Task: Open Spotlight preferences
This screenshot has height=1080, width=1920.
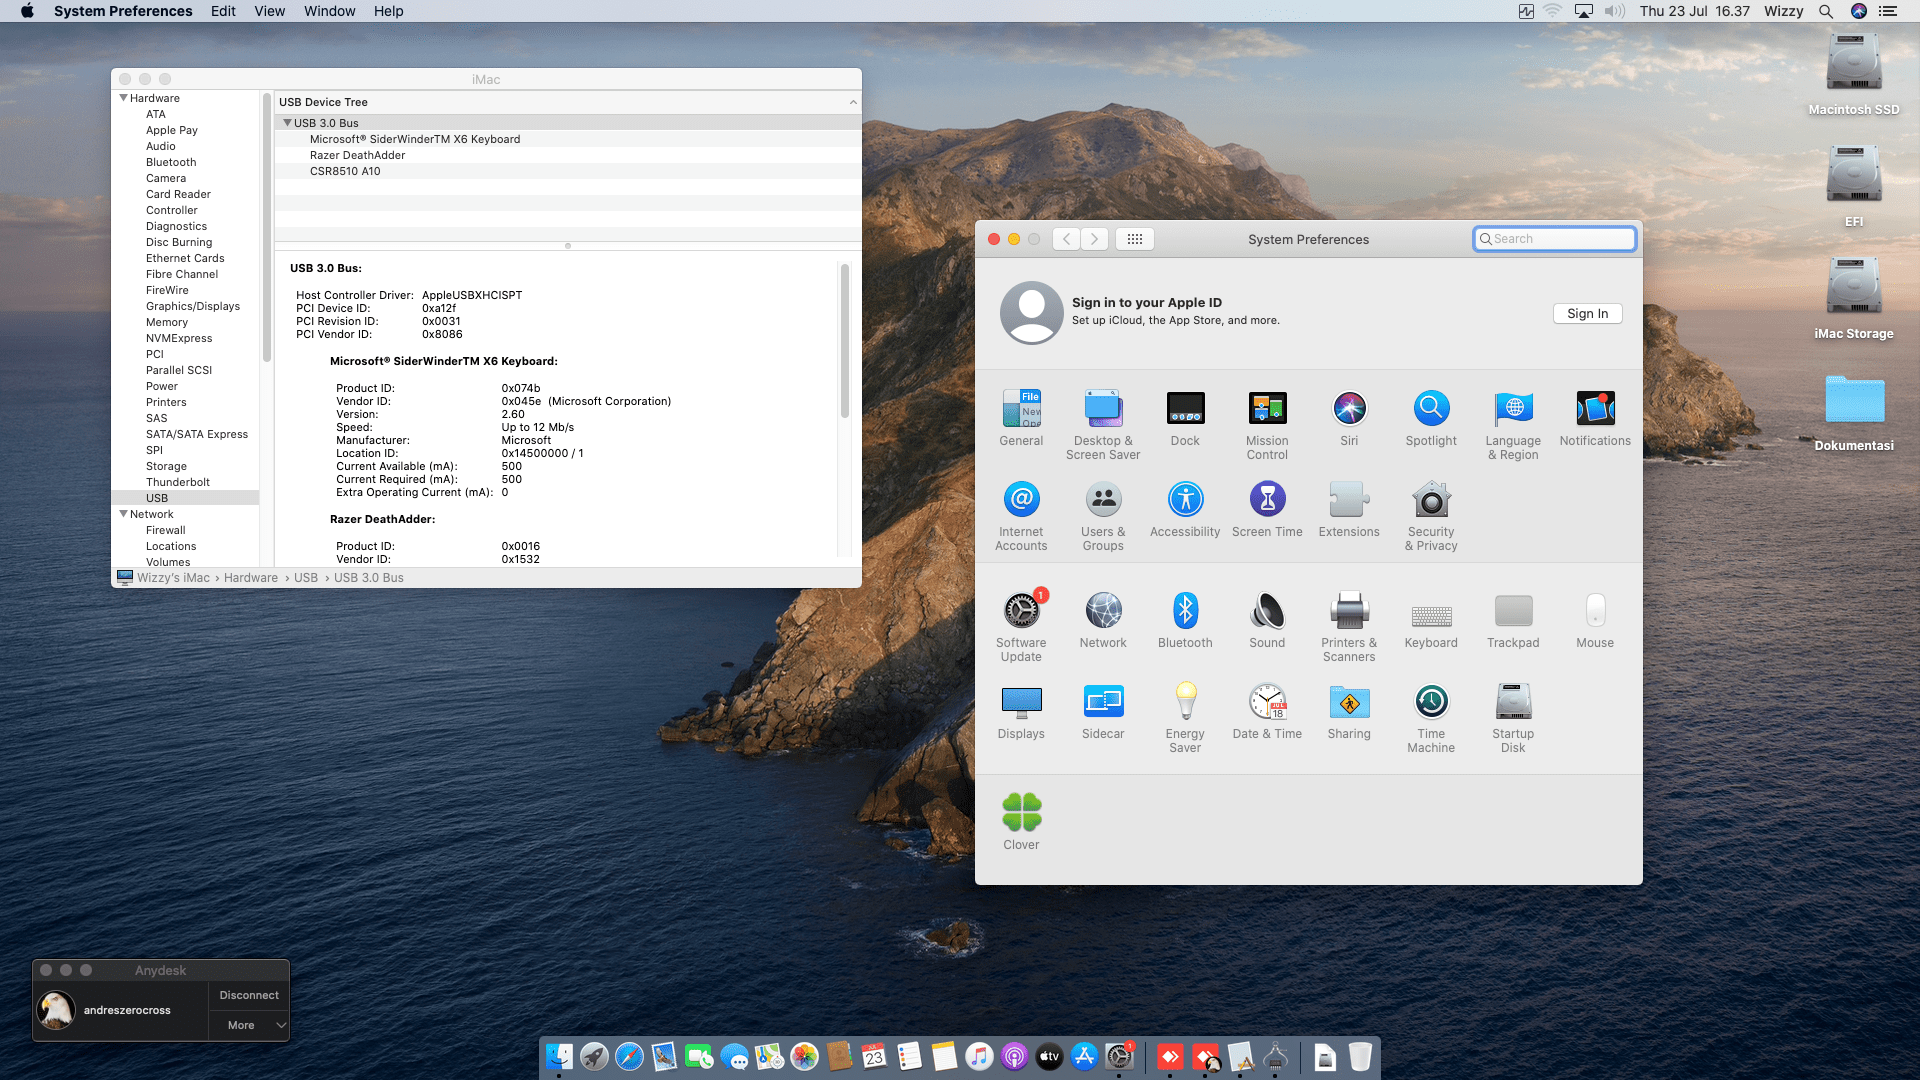Action: tap(1431, 418)
